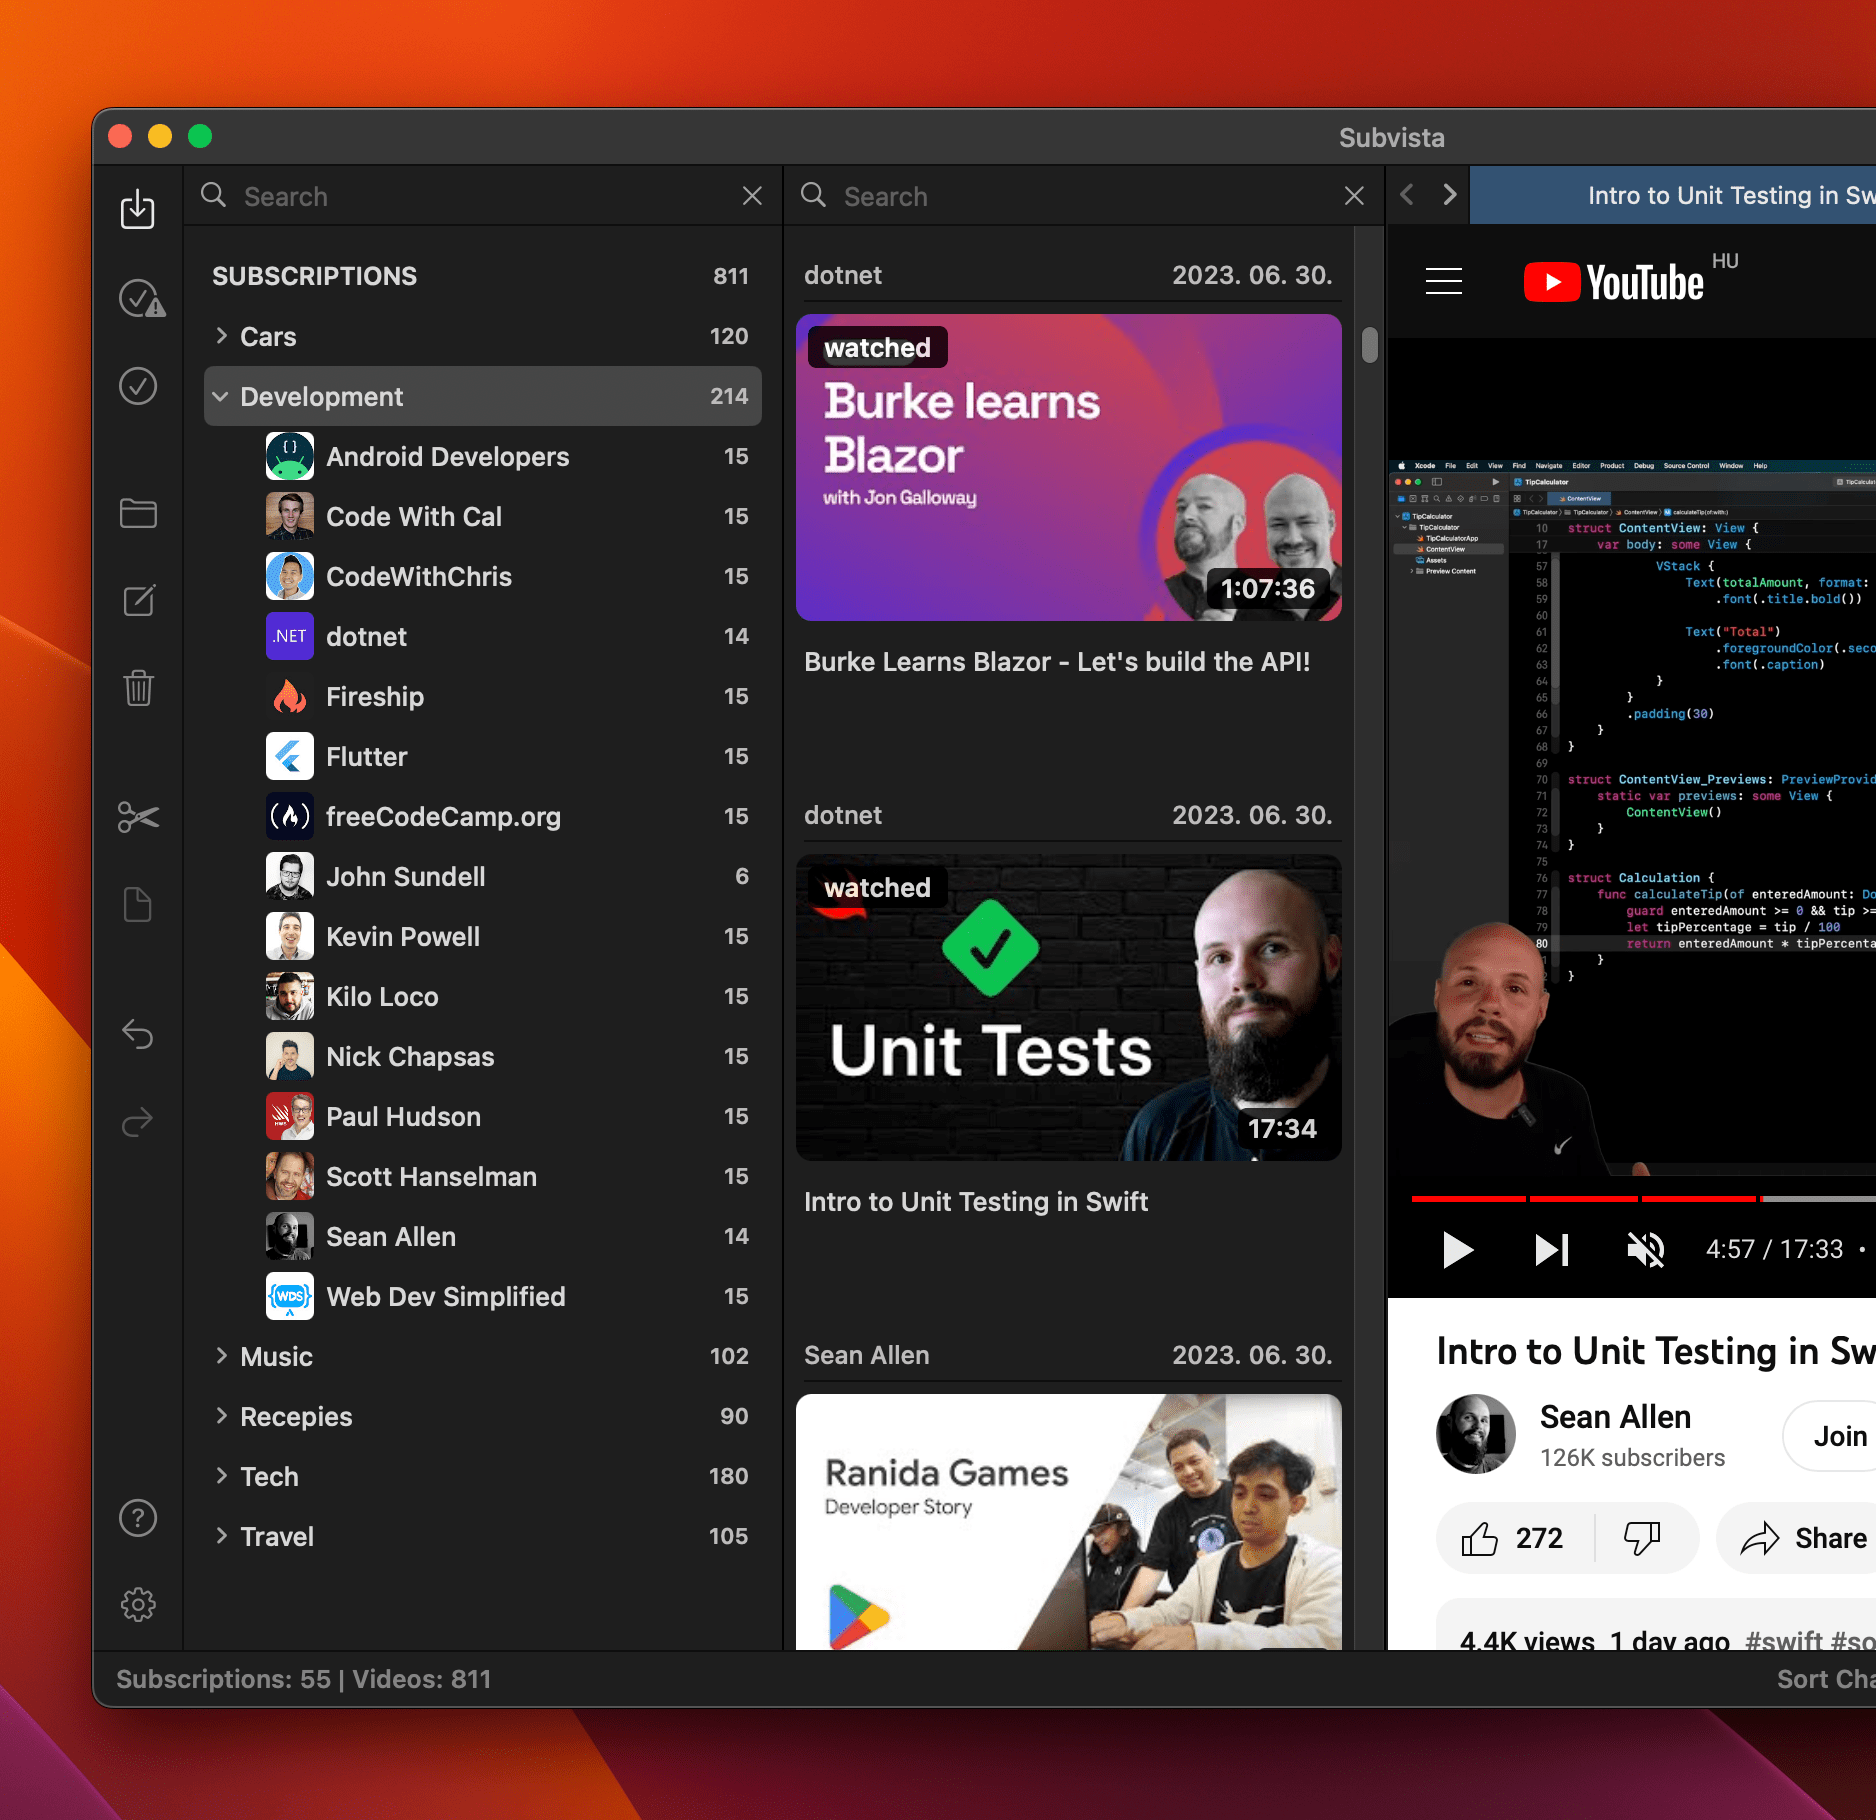
Task: Collapse the Development subscription group
Action: coord(221,397)
